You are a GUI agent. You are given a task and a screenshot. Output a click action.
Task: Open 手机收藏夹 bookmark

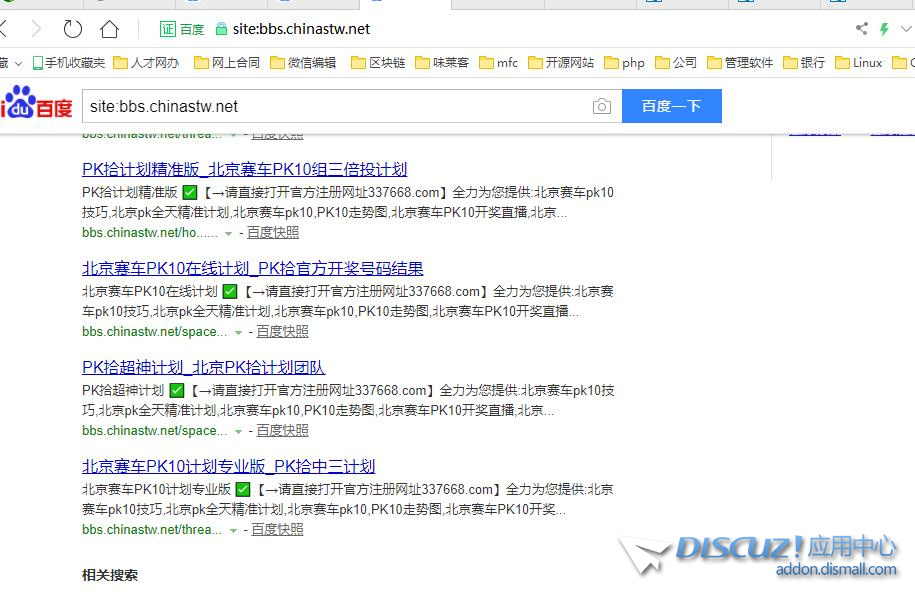pos(69,62)
